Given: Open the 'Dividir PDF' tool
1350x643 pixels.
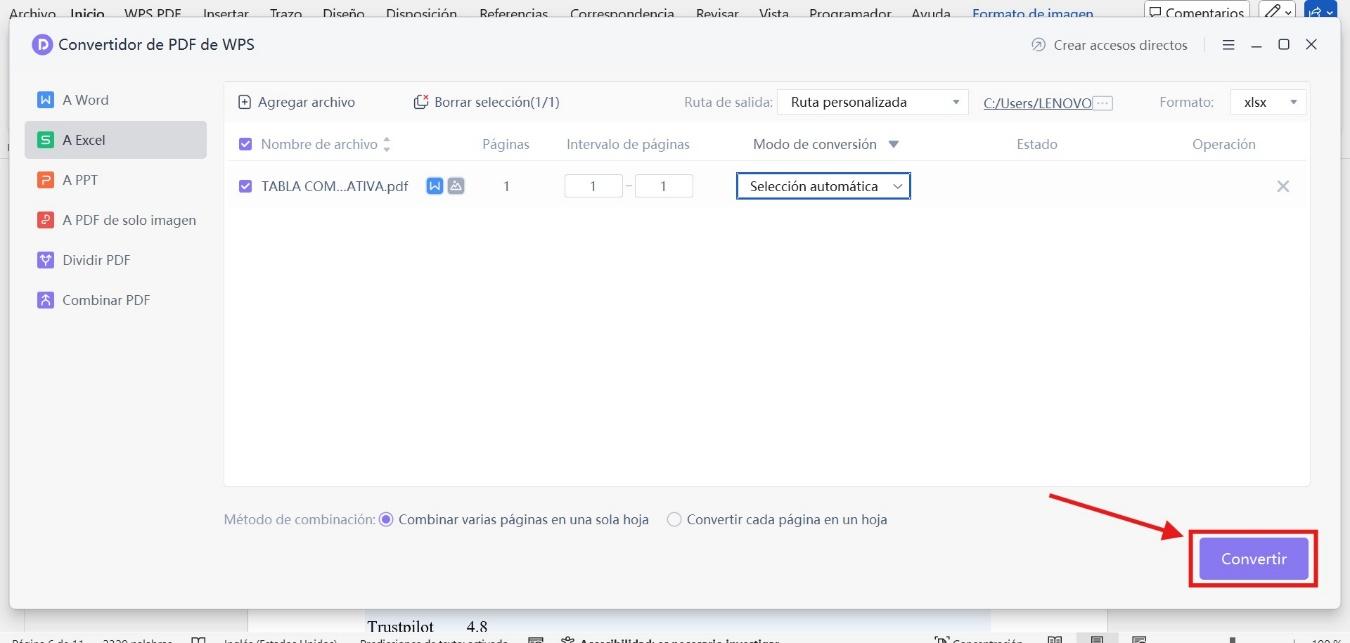Looking at the screenshot, I should click(95, 259).
